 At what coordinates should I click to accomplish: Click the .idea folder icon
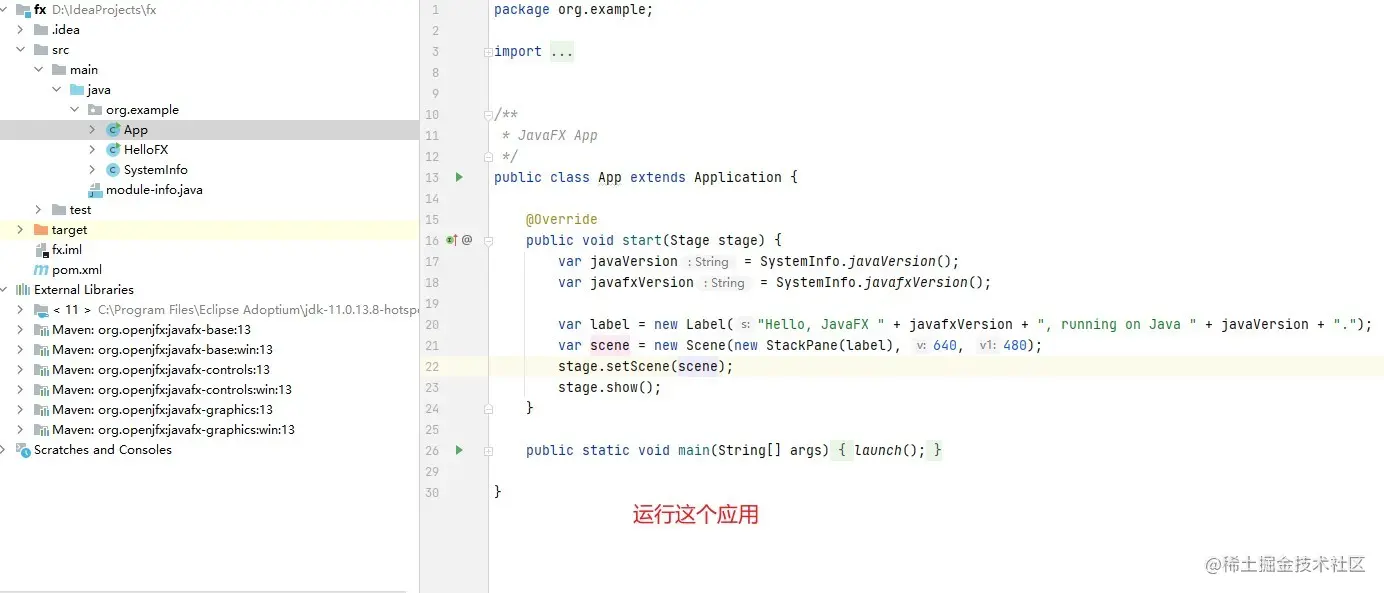click(x=41, y=30)
